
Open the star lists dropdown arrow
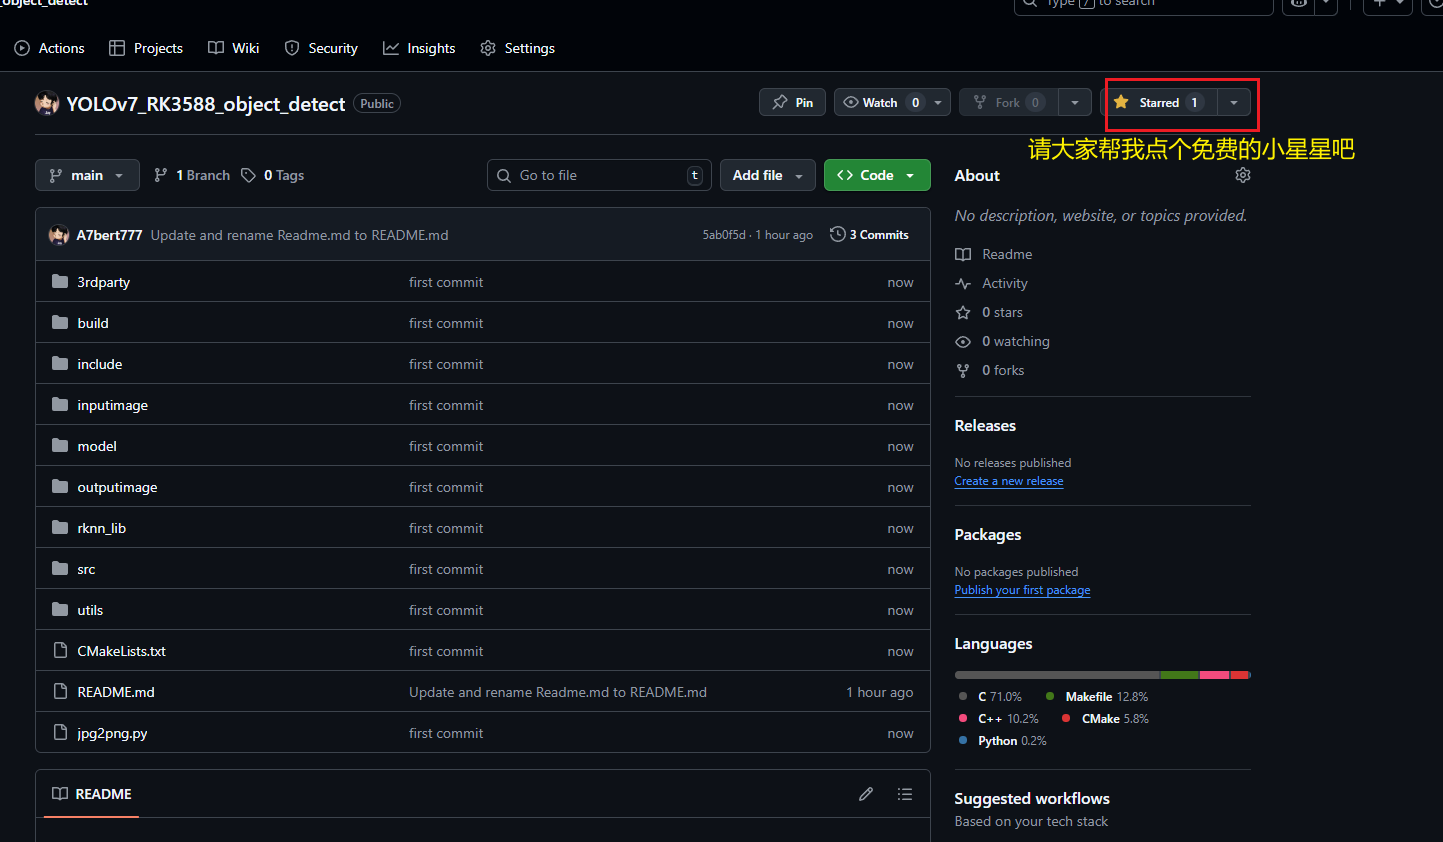1234,103
